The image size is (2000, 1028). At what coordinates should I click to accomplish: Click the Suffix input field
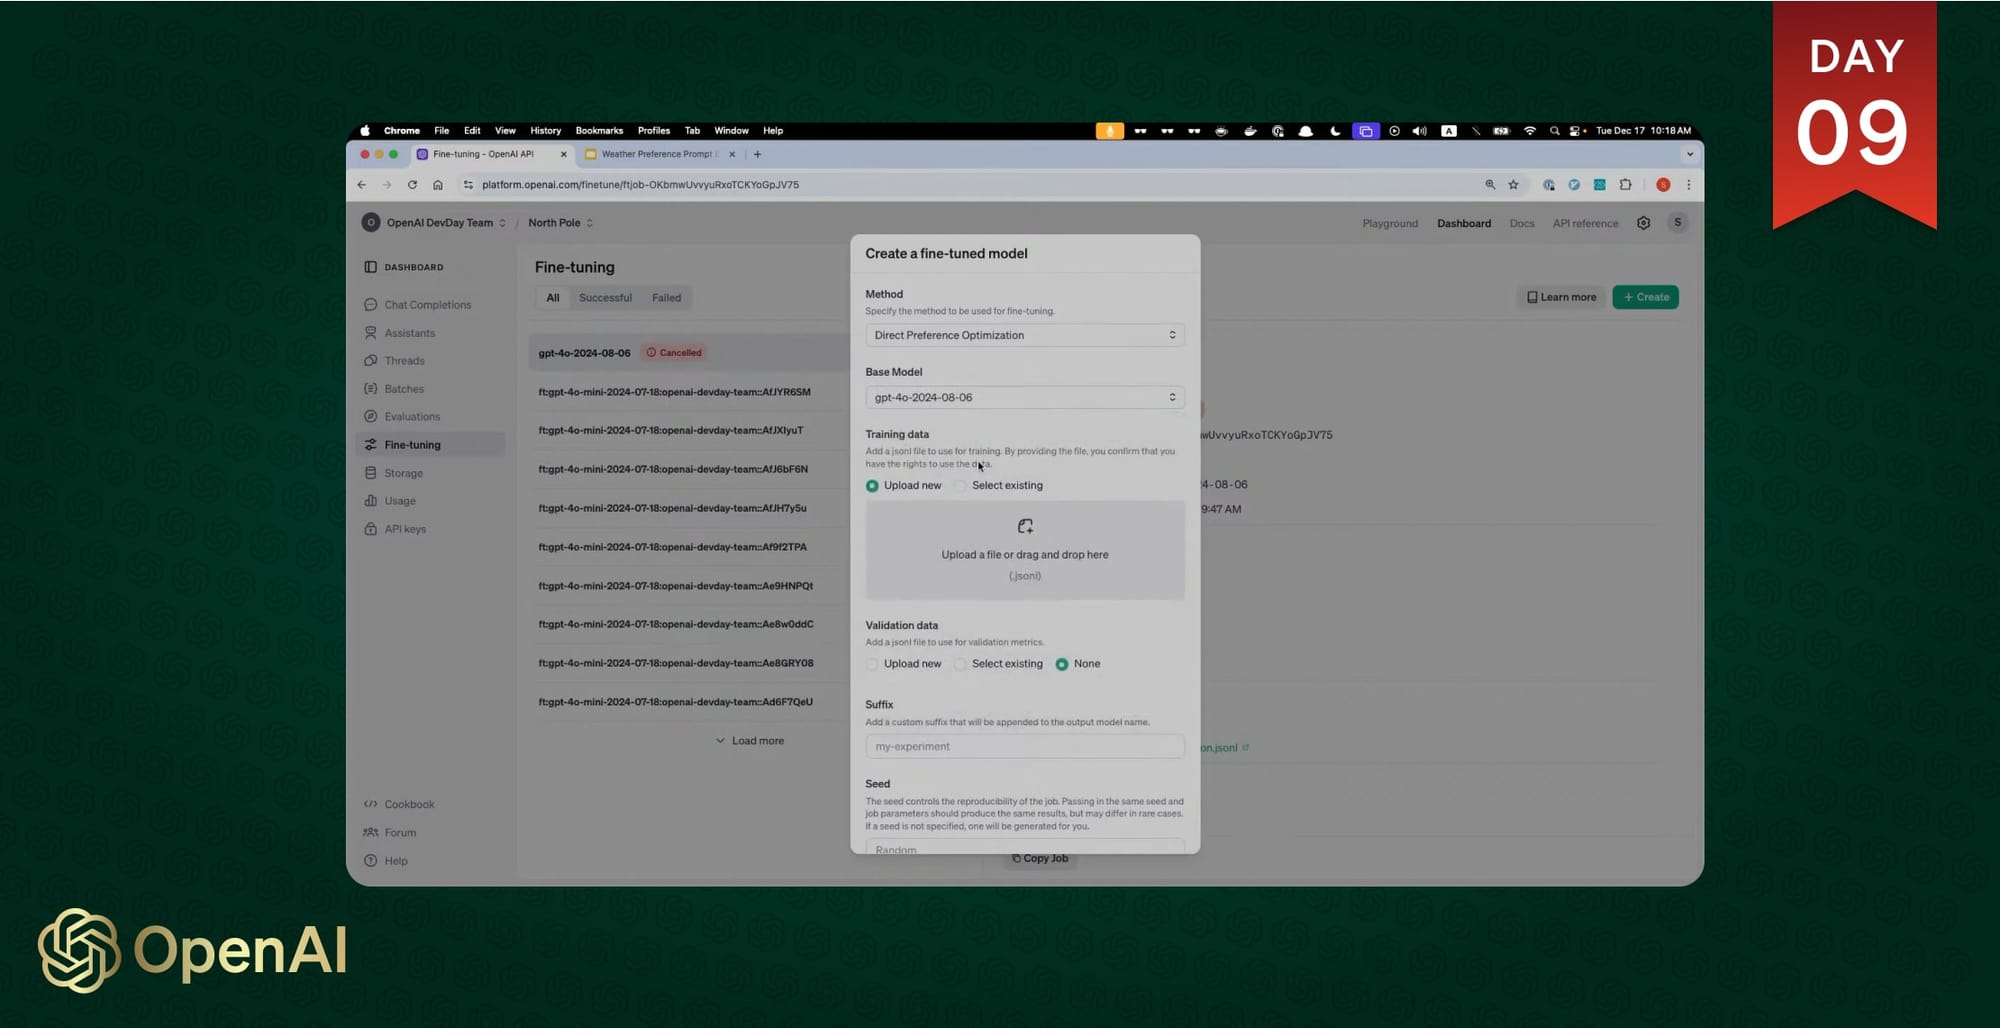click(x=1024, y=747)
